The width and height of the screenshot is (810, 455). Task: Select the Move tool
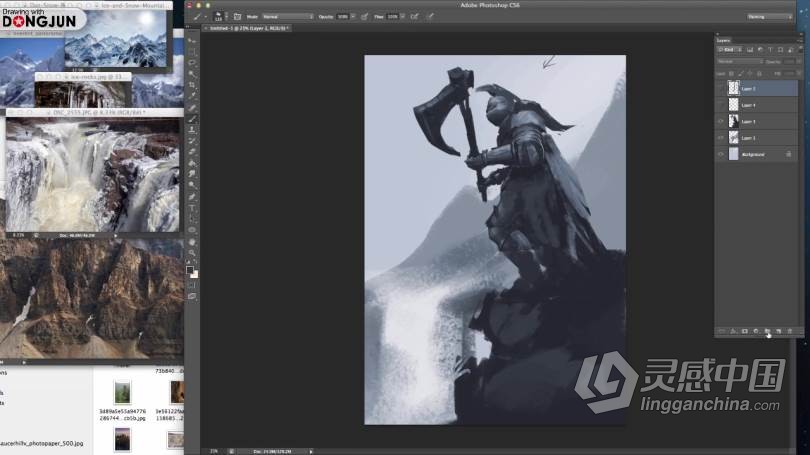[192, 40]
